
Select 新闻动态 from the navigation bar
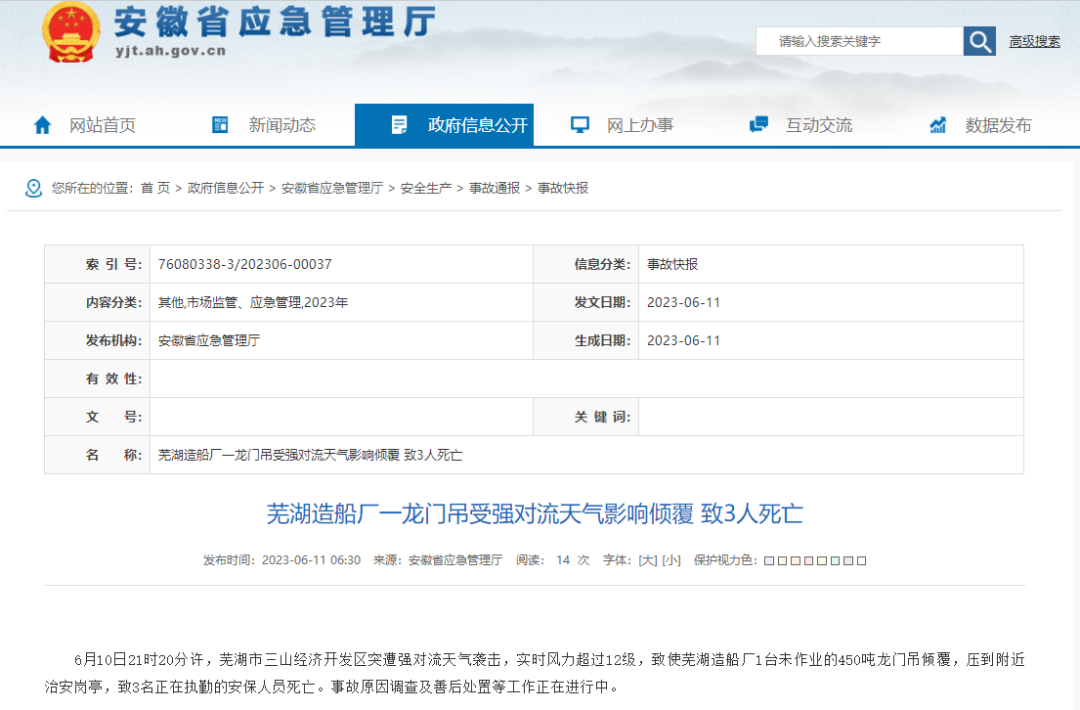[x=280, y=124]
